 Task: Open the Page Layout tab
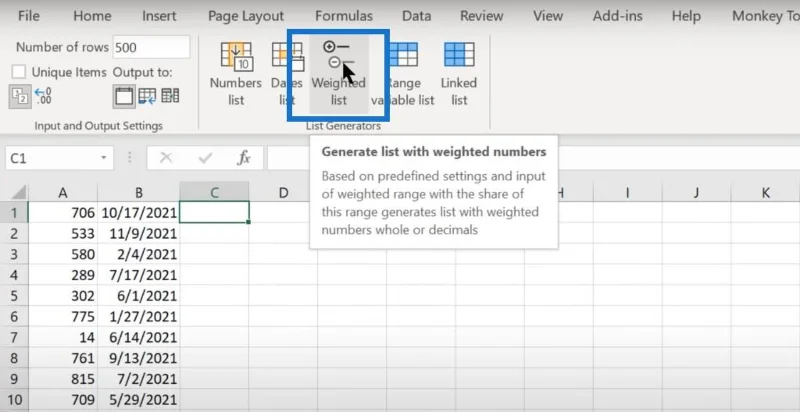[246, 16]
